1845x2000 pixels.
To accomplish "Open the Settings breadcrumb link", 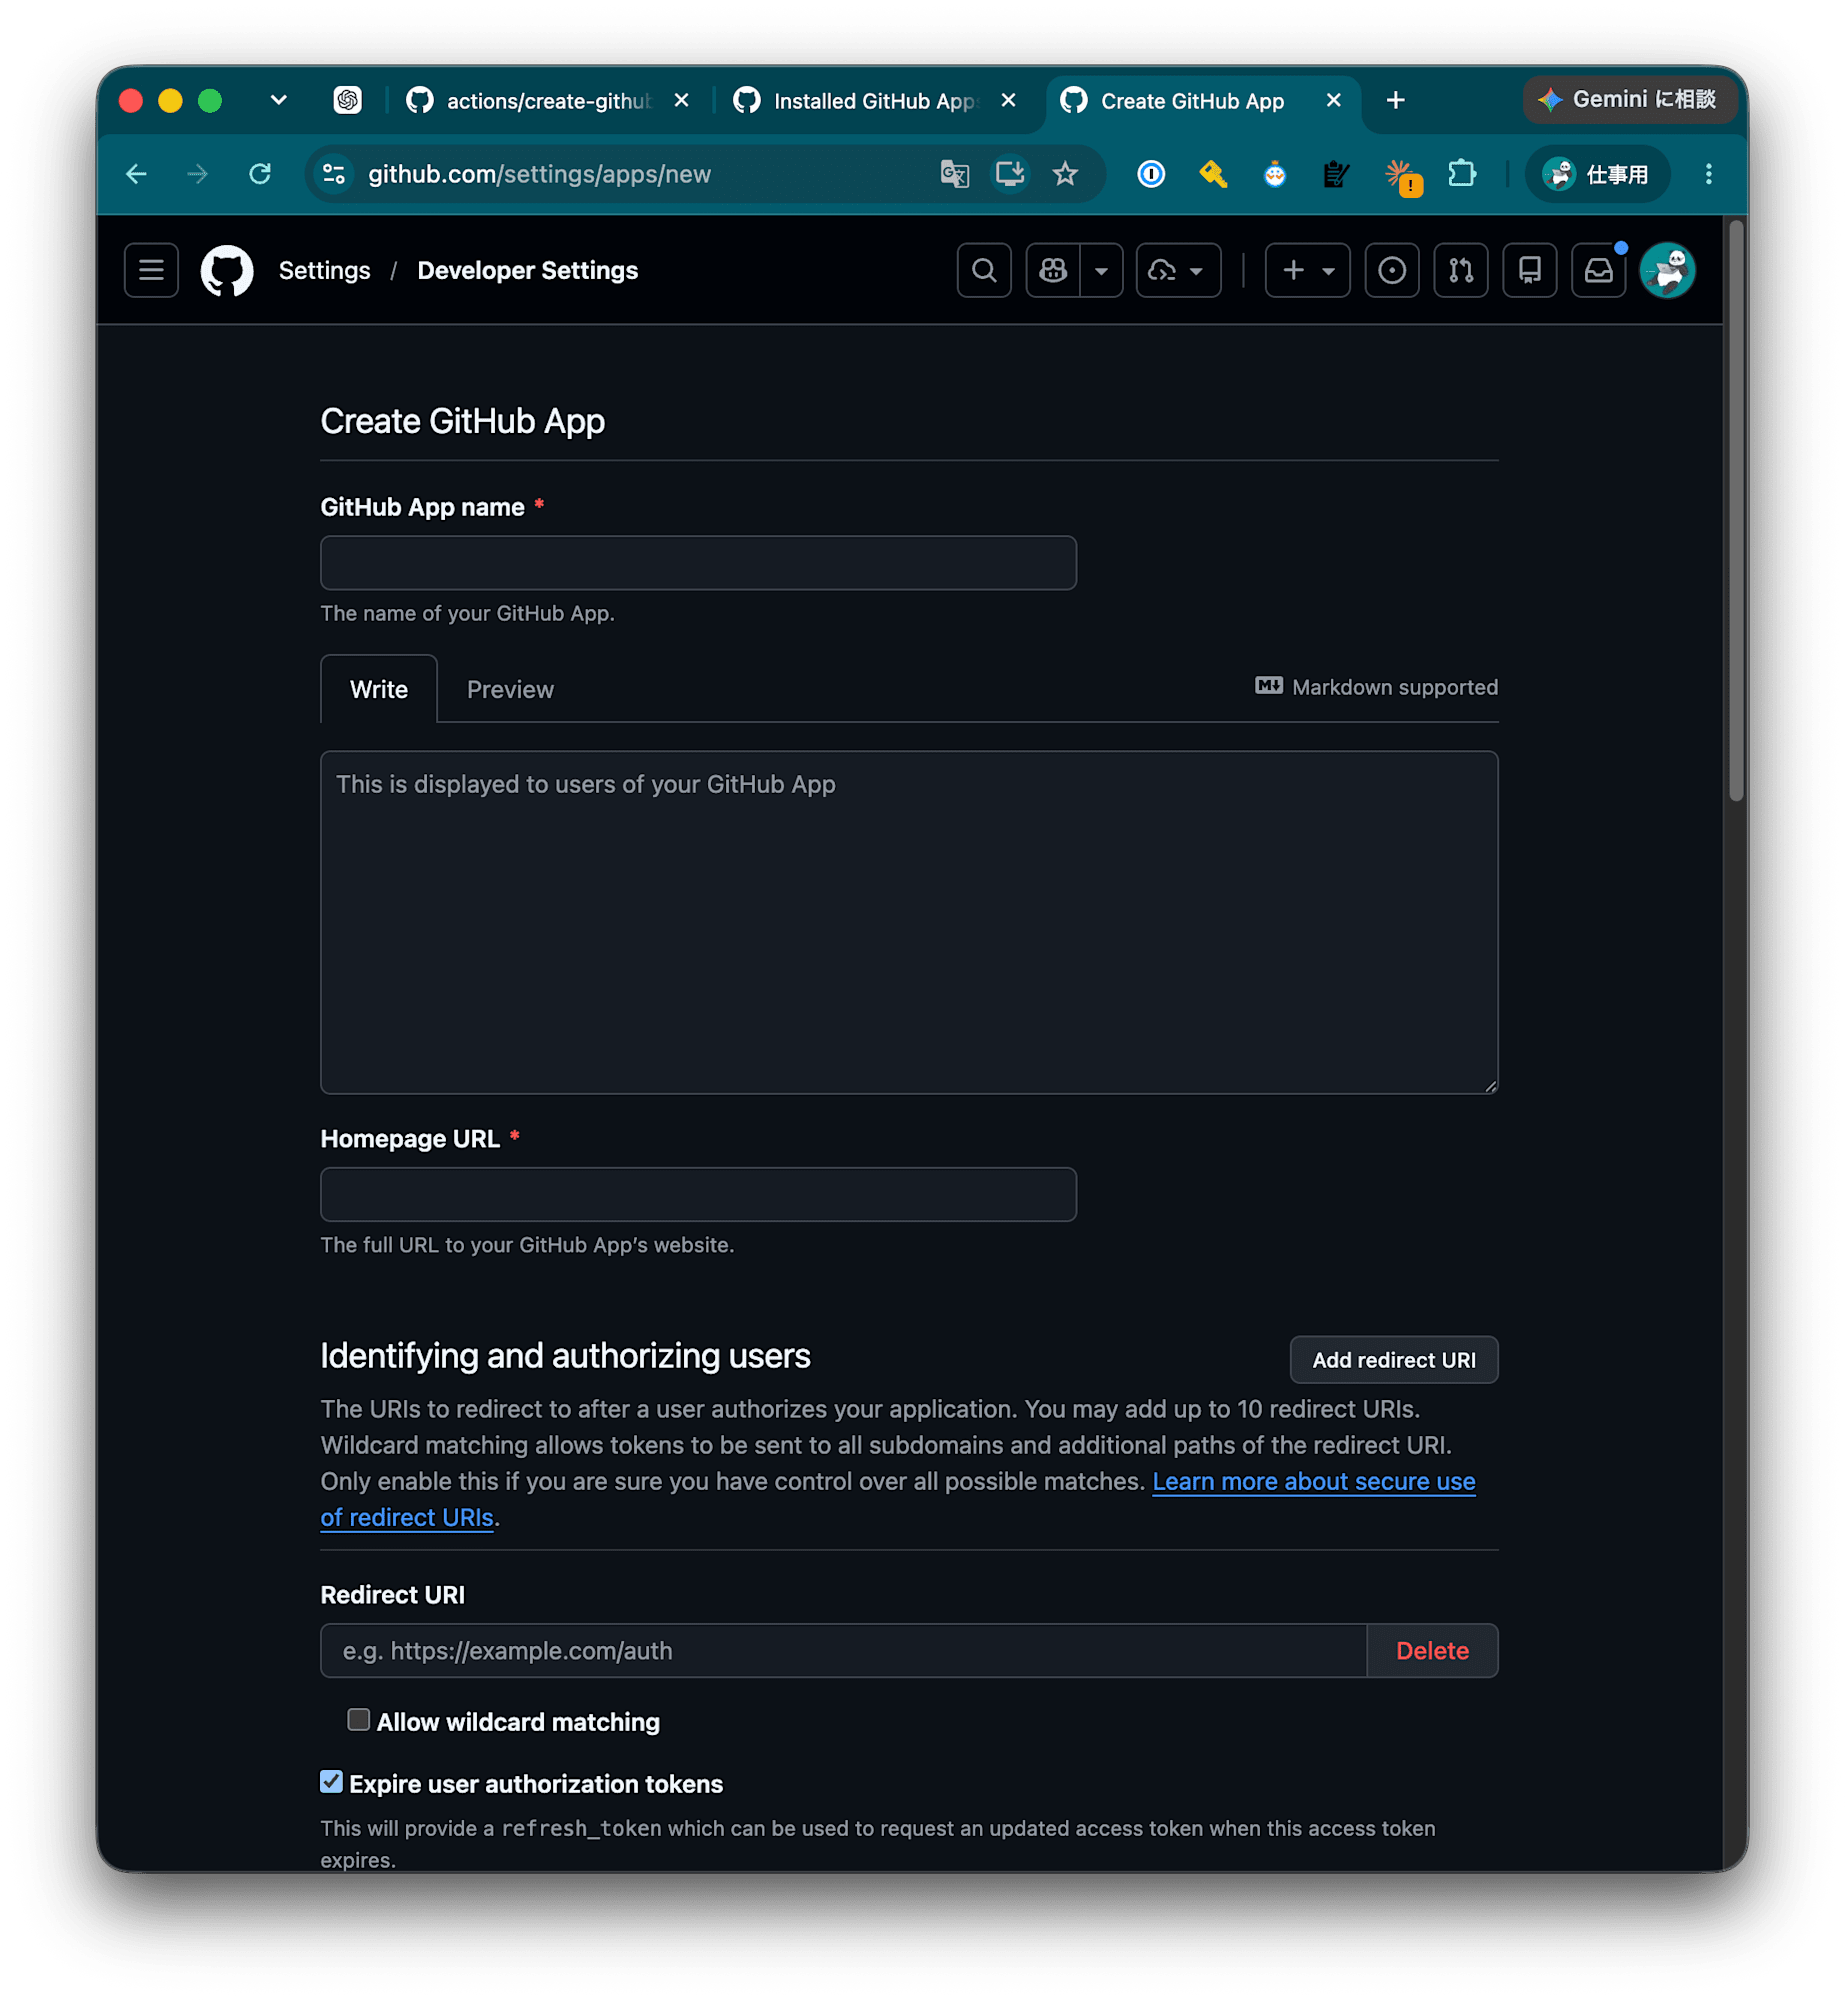I will [324, 270].
